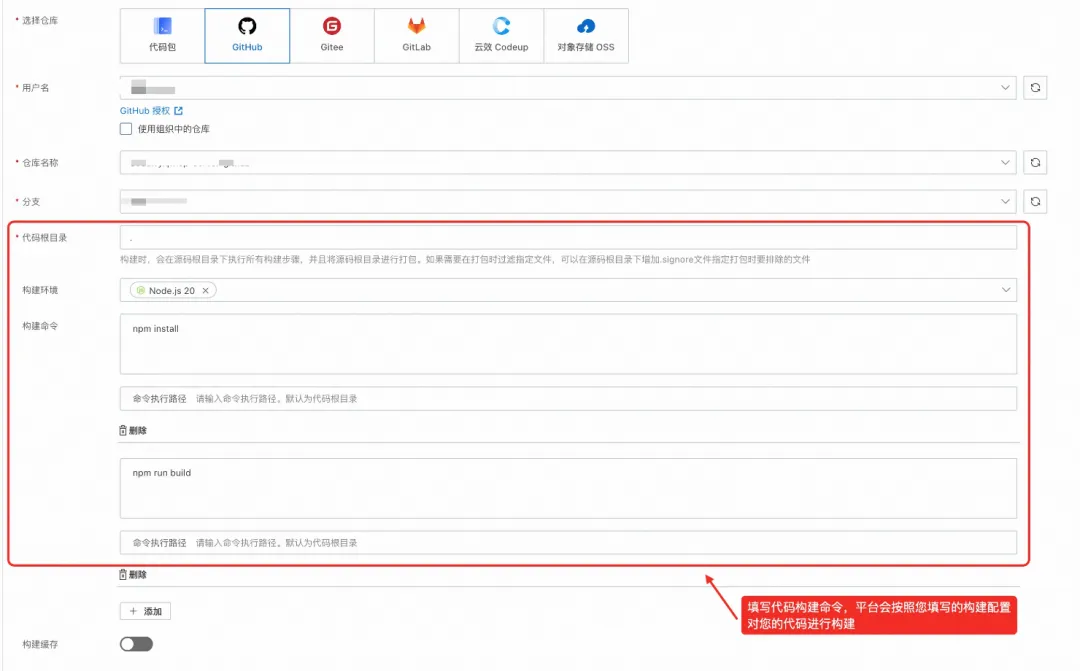Click the GitLab fox icon

pos(417,26)
